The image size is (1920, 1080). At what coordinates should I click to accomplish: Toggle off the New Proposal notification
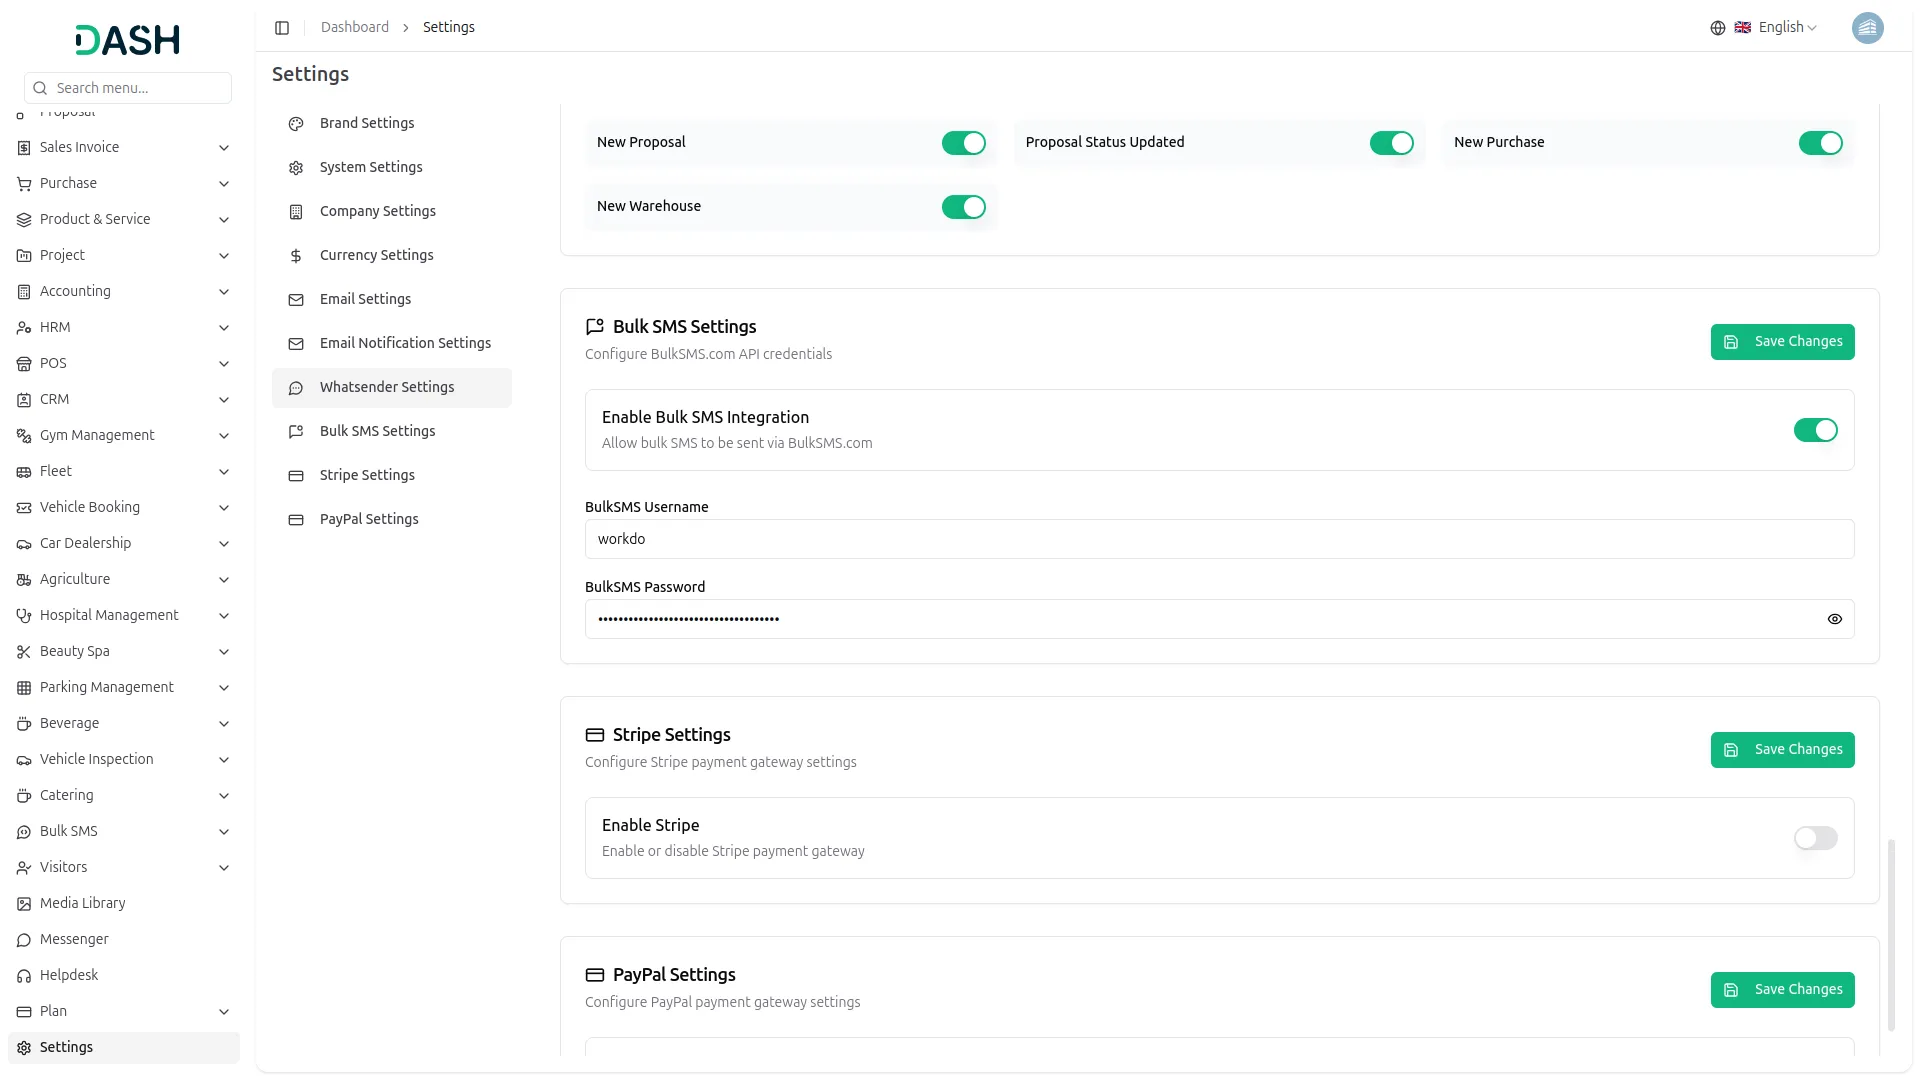pyautogui.click(x=962, y=143)
